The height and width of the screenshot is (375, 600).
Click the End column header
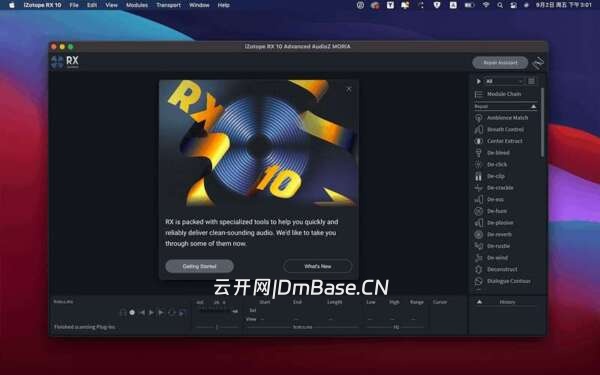pos(297,302)
